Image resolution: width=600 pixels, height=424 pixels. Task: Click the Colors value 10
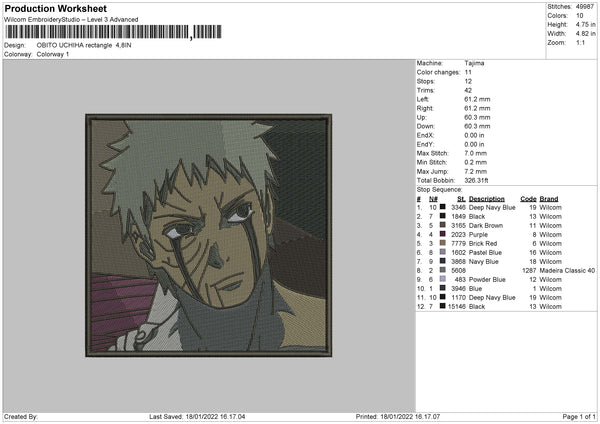point(579,16)
